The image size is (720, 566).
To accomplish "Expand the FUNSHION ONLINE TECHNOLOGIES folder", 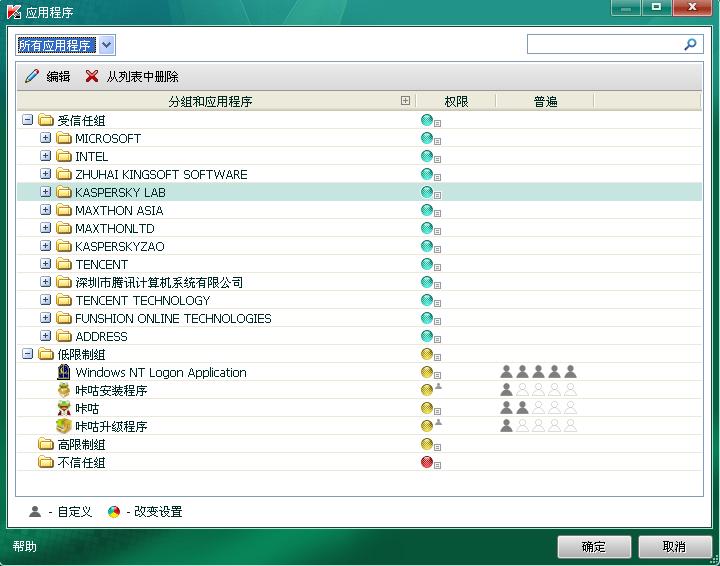I will click(x=45, y=318).
